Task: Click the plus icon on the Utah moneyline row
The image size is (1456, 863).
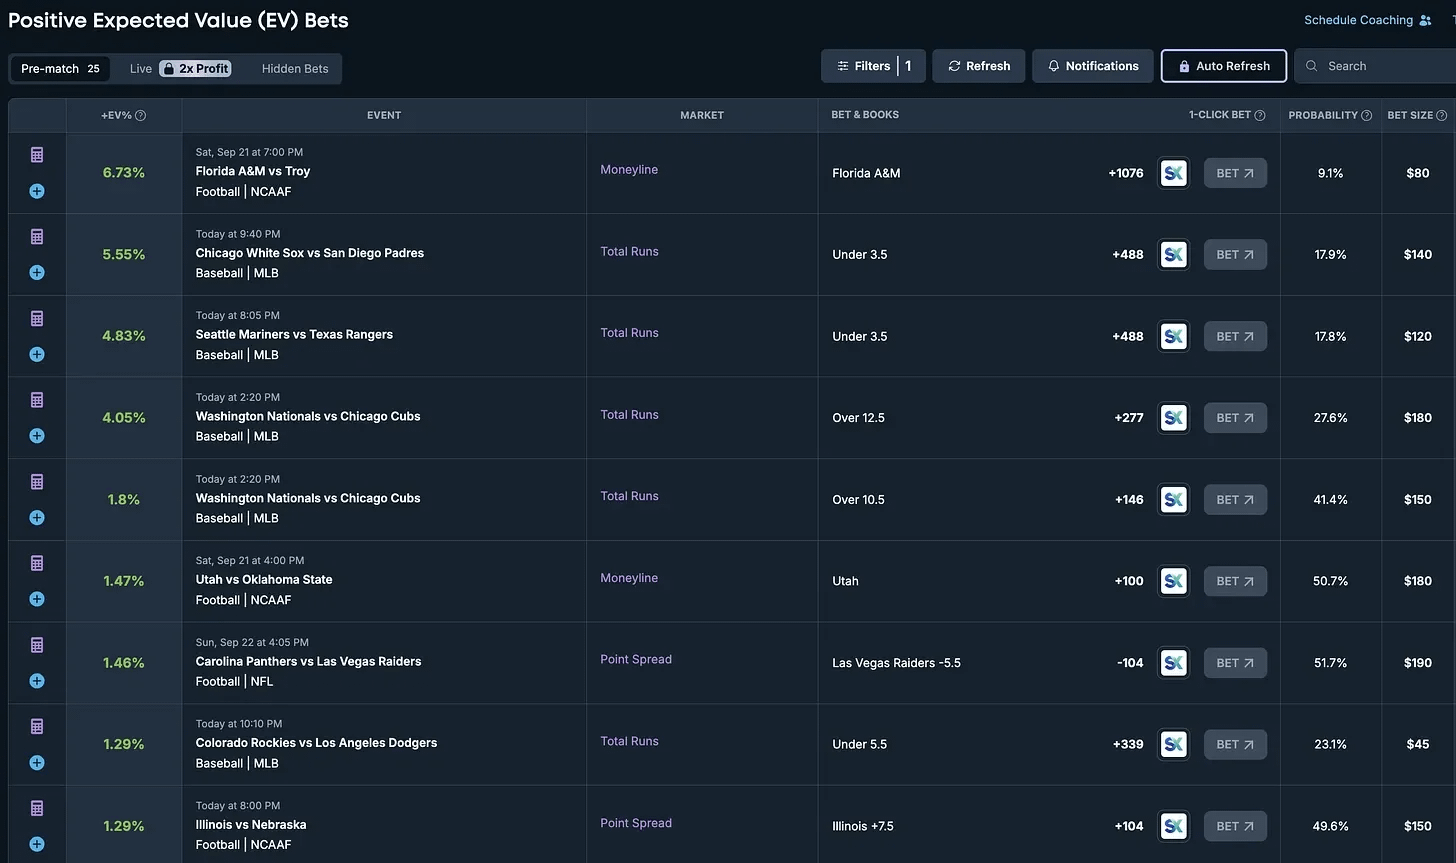Action: (x=36, y=599)
